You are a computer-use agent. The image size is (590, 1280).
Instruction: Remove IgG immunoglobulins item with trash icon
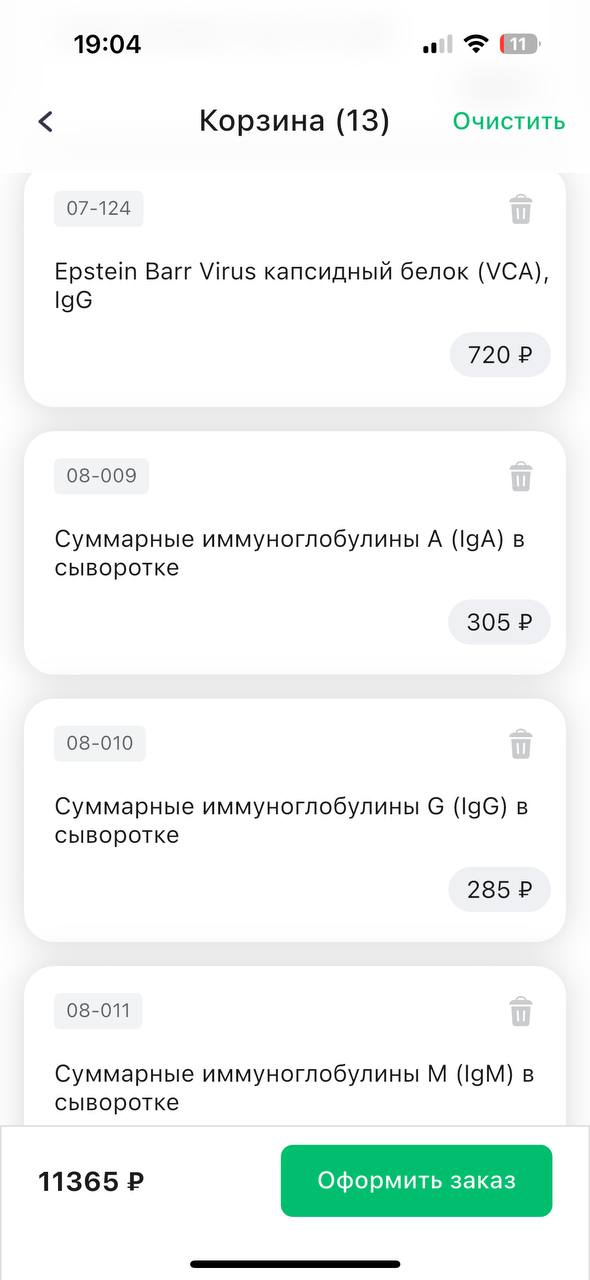(x=521, y=744)
